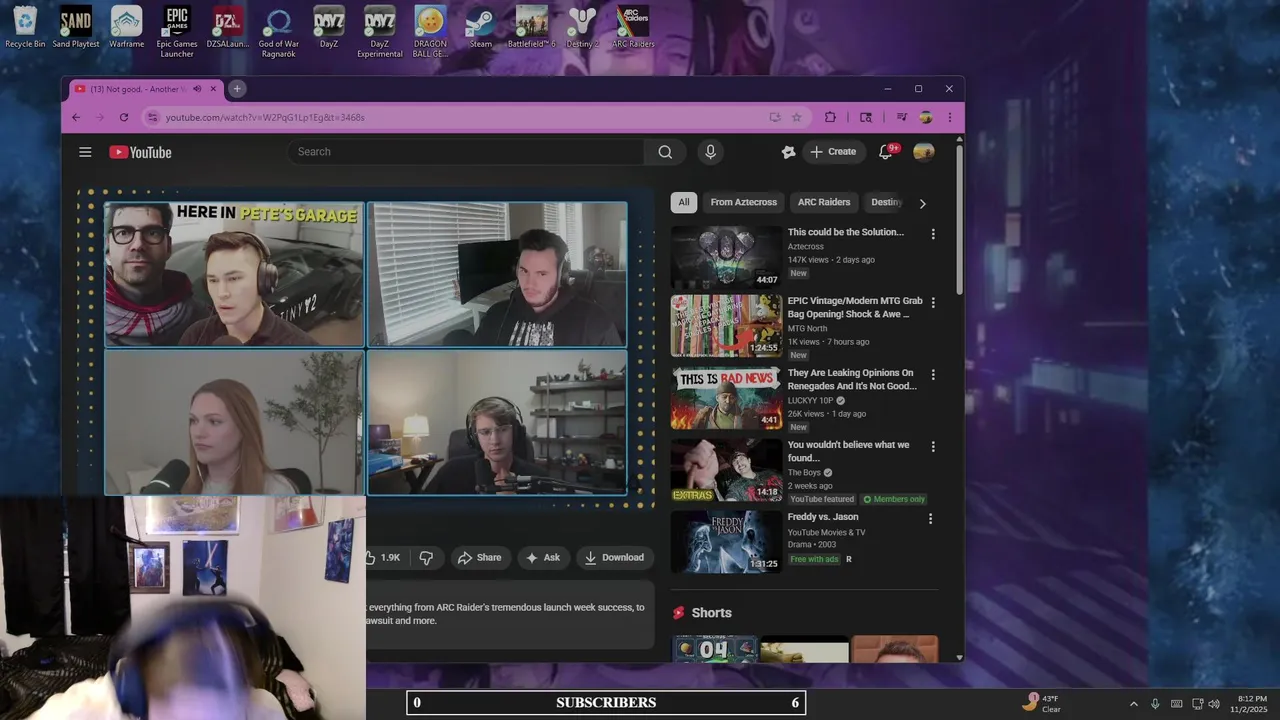This screenshot has width=1280, height=720.
Task: Open the taskbar microphone indicator
Action: [x=1155, y=703]
